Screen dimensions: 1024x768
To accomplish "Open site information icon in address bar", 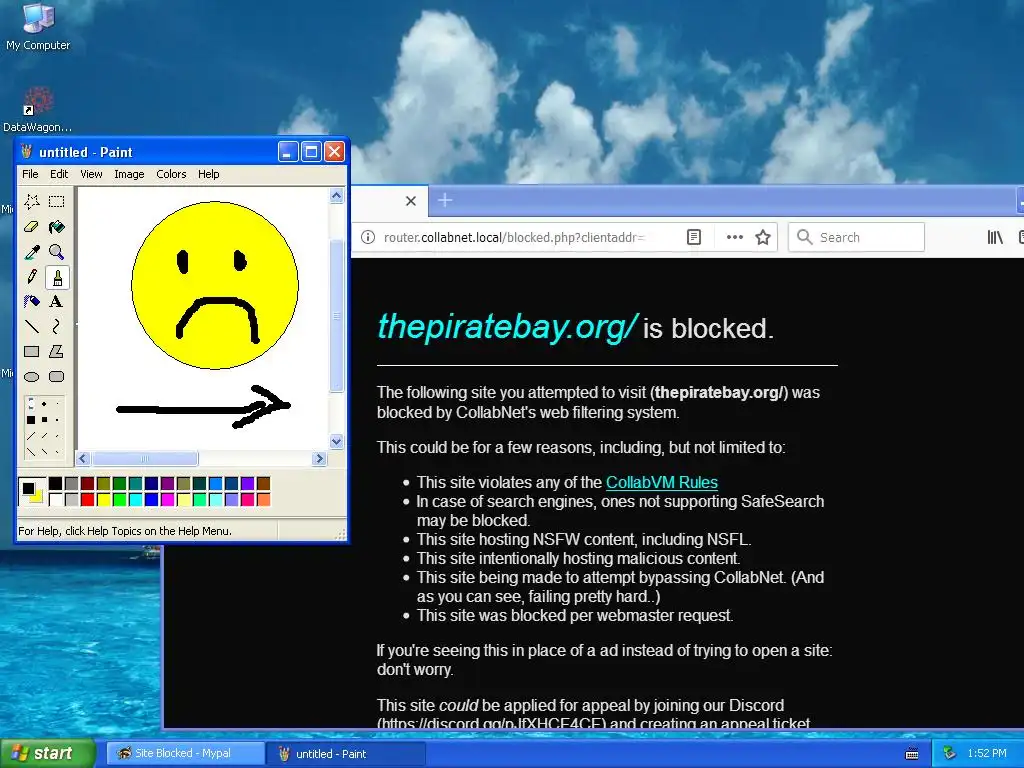I will coord(368,237).
